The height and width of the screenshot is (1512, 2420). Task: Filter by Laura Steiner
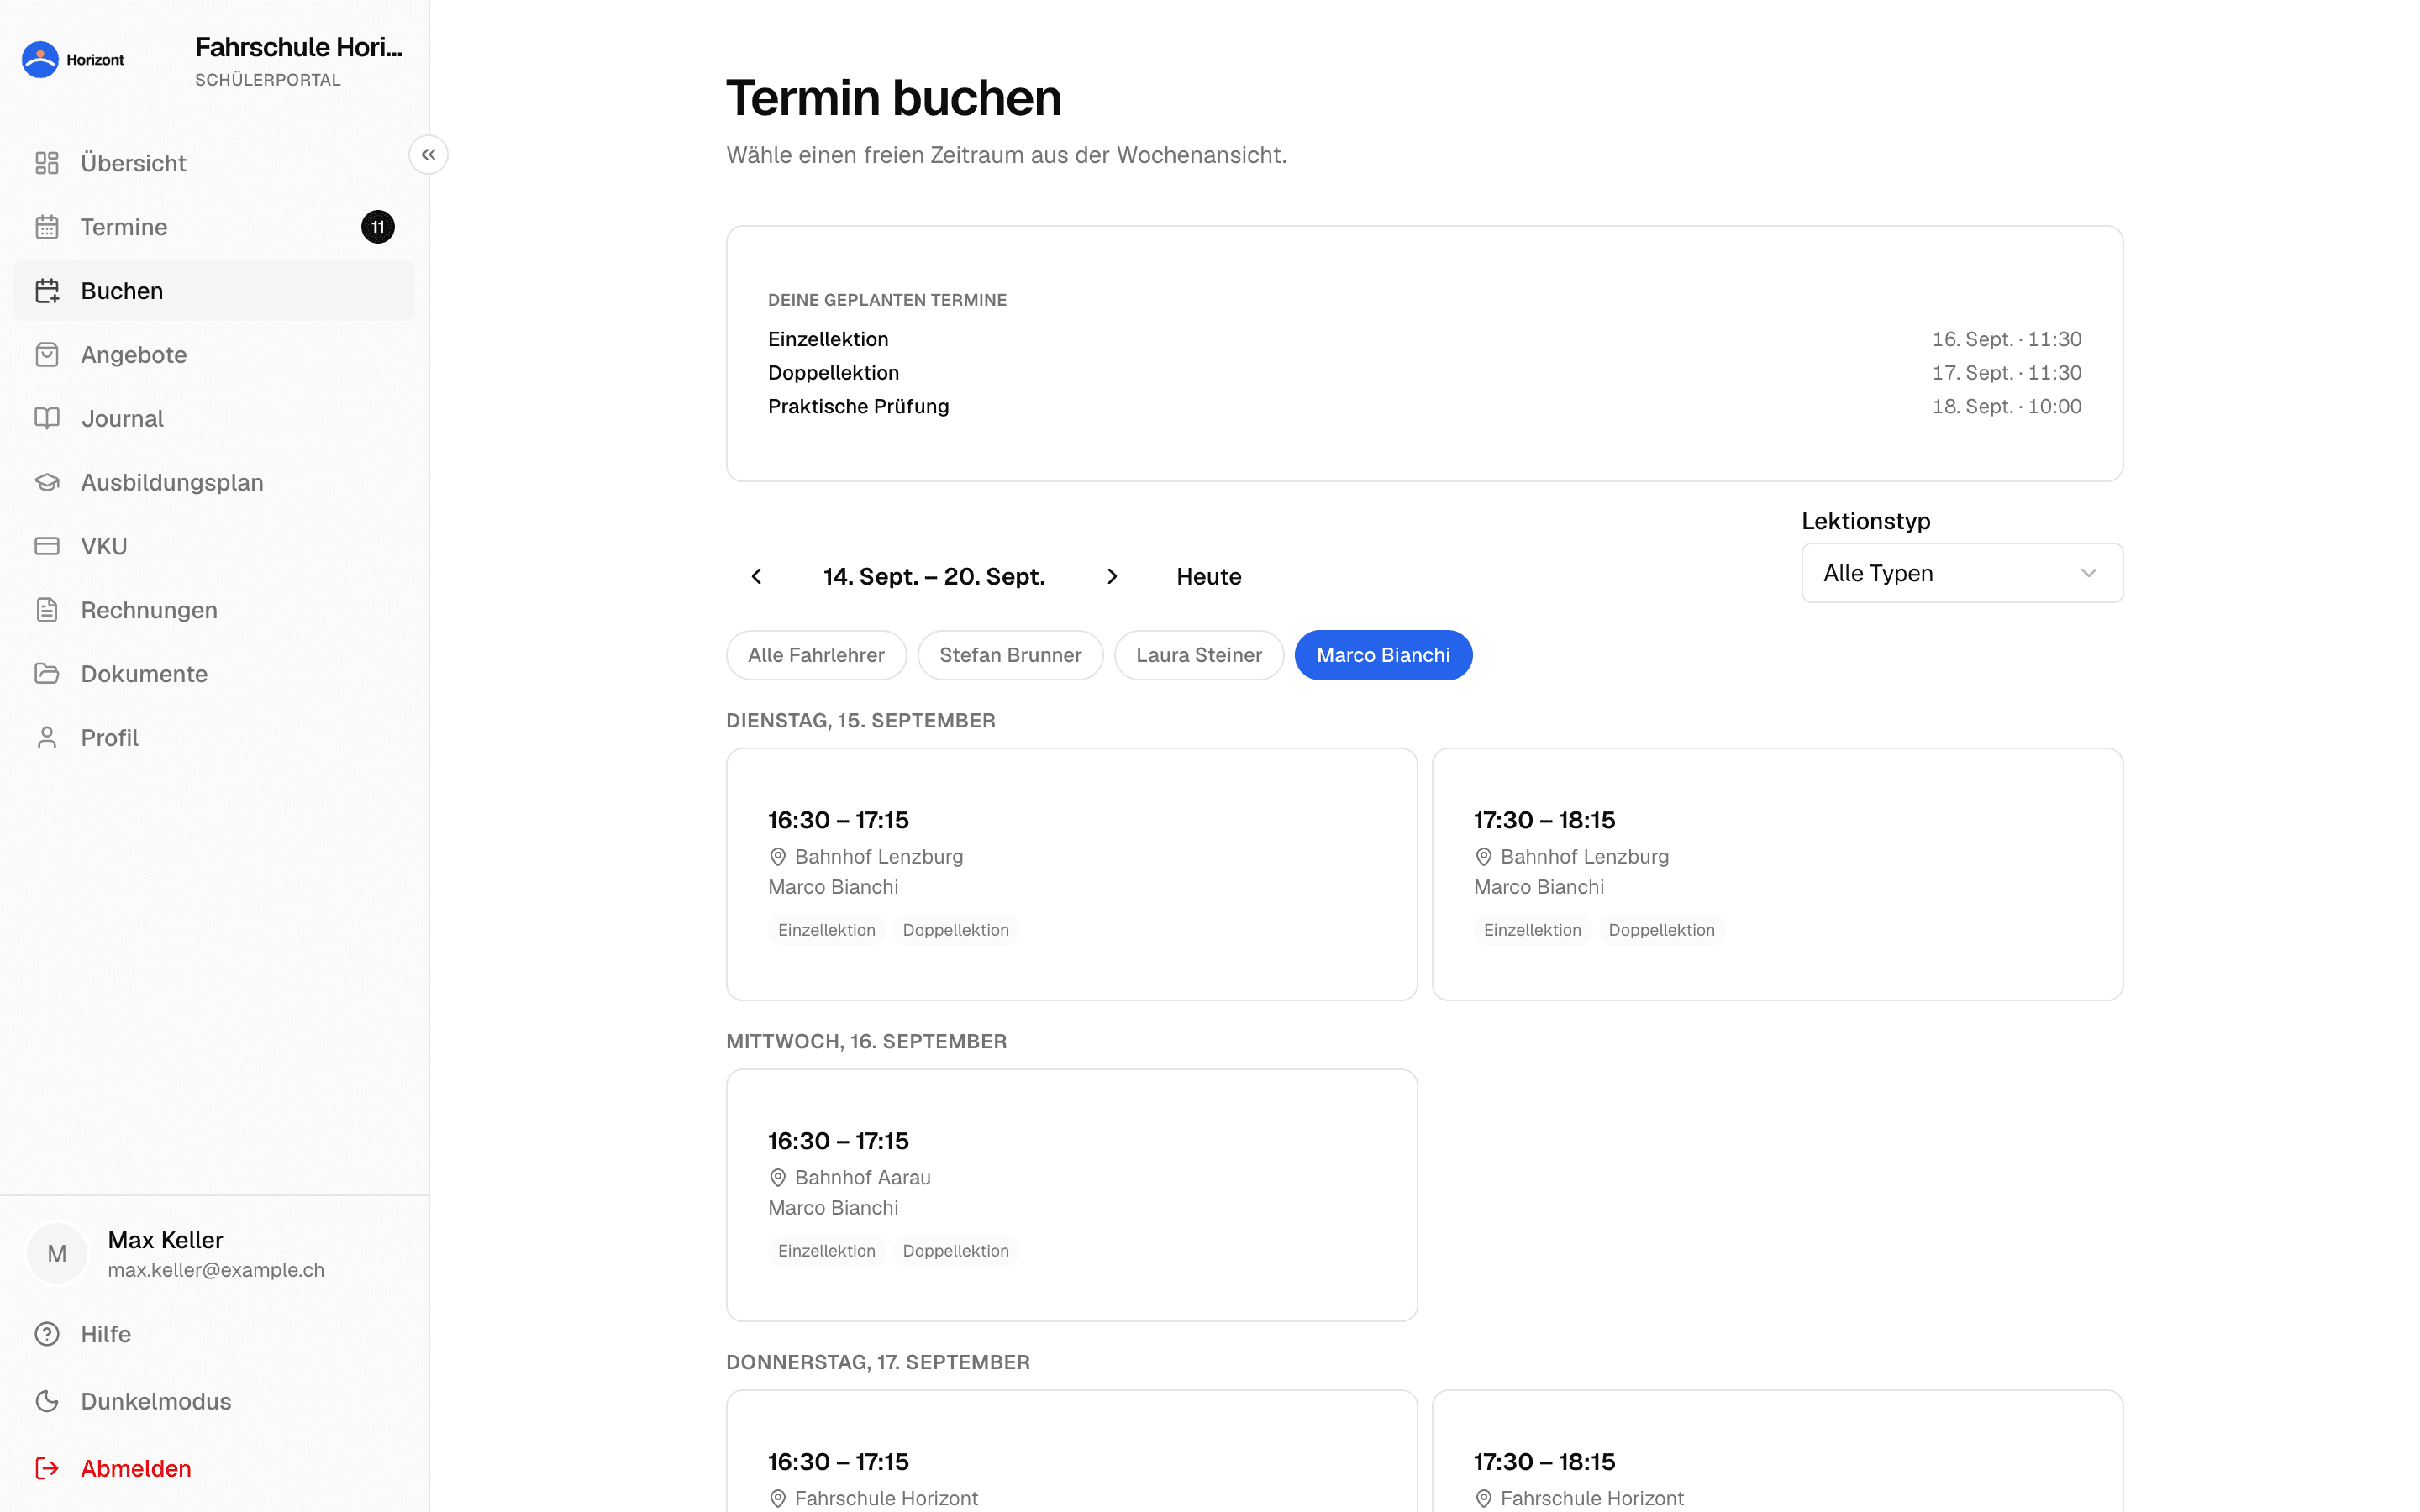(x=1199, y=655)
